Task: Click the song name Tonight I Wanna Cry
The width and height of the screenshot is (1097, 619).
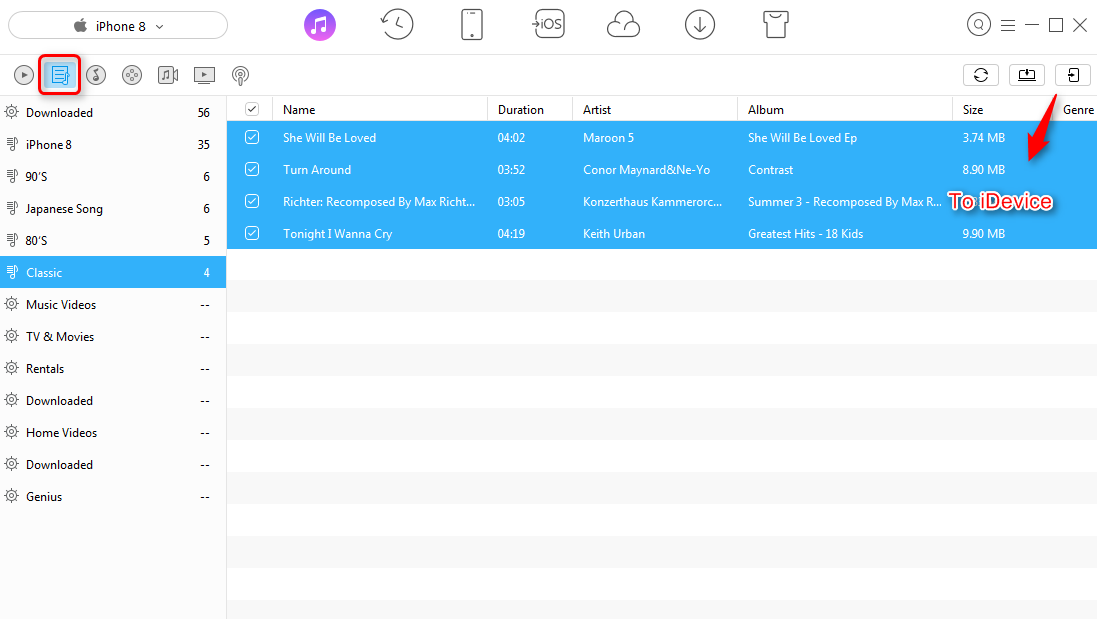Action: 337,234
